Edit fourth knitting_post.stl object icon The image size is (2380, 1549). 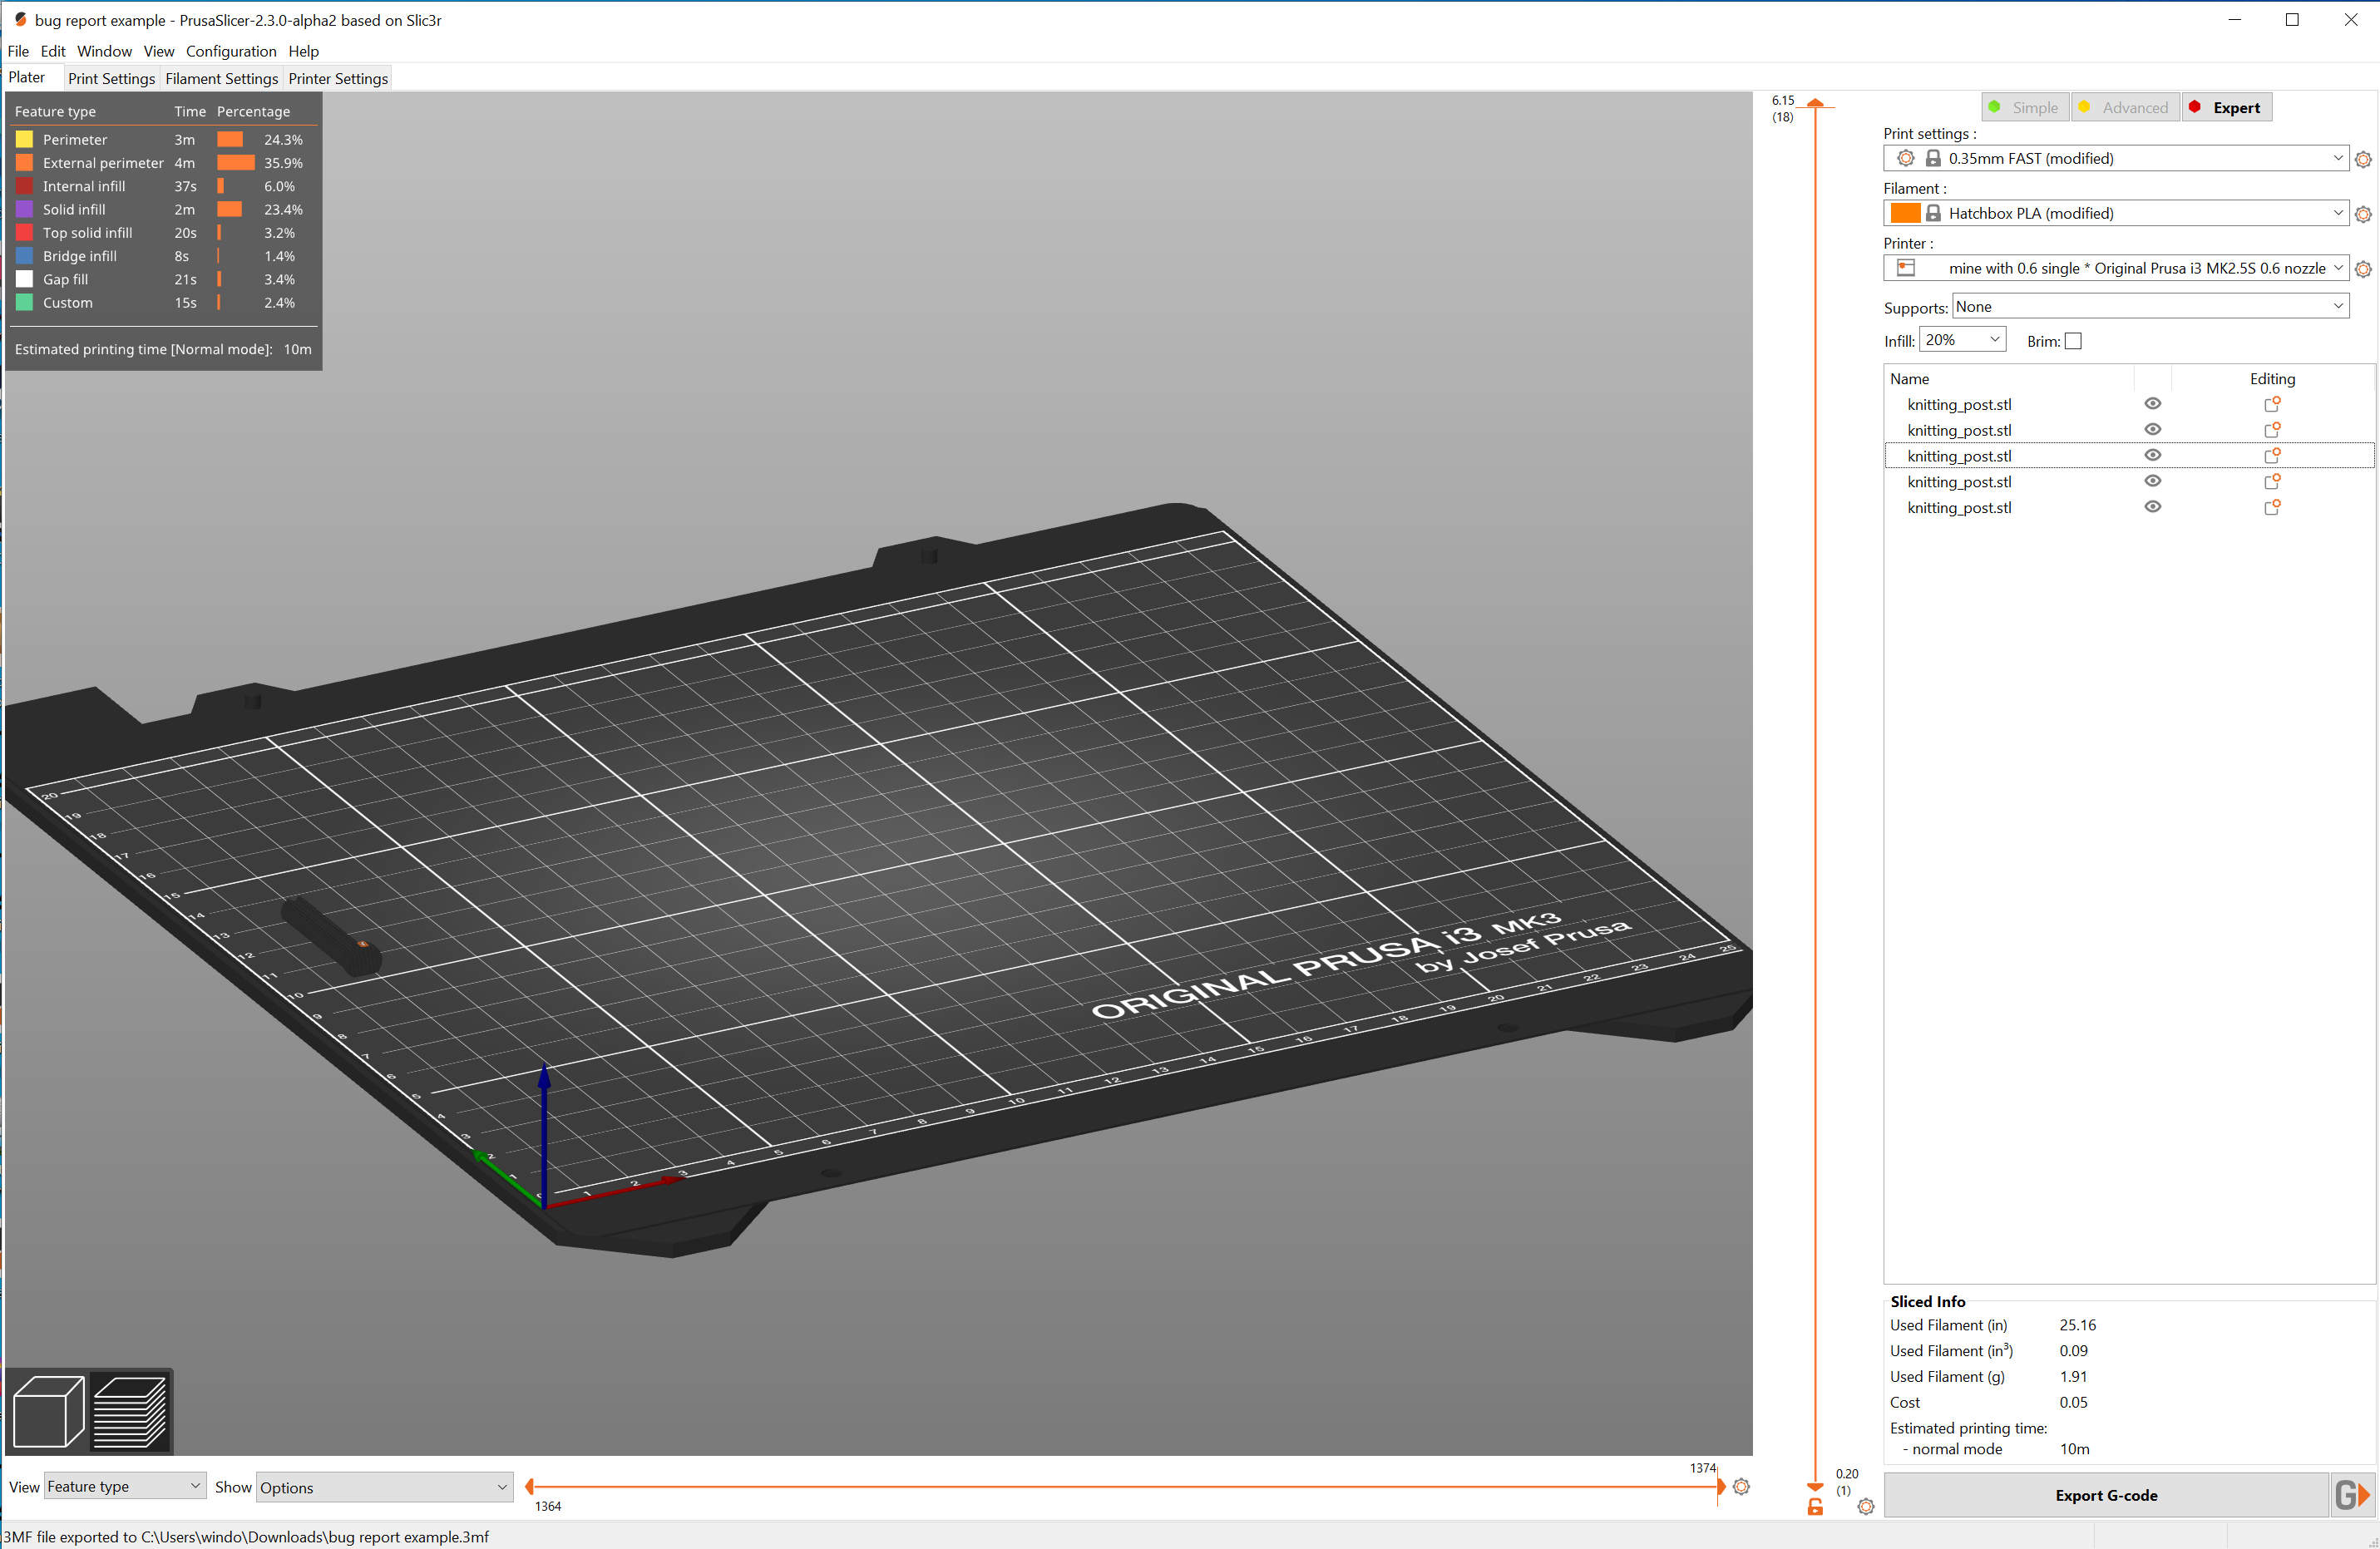[x=2272, y=482]
